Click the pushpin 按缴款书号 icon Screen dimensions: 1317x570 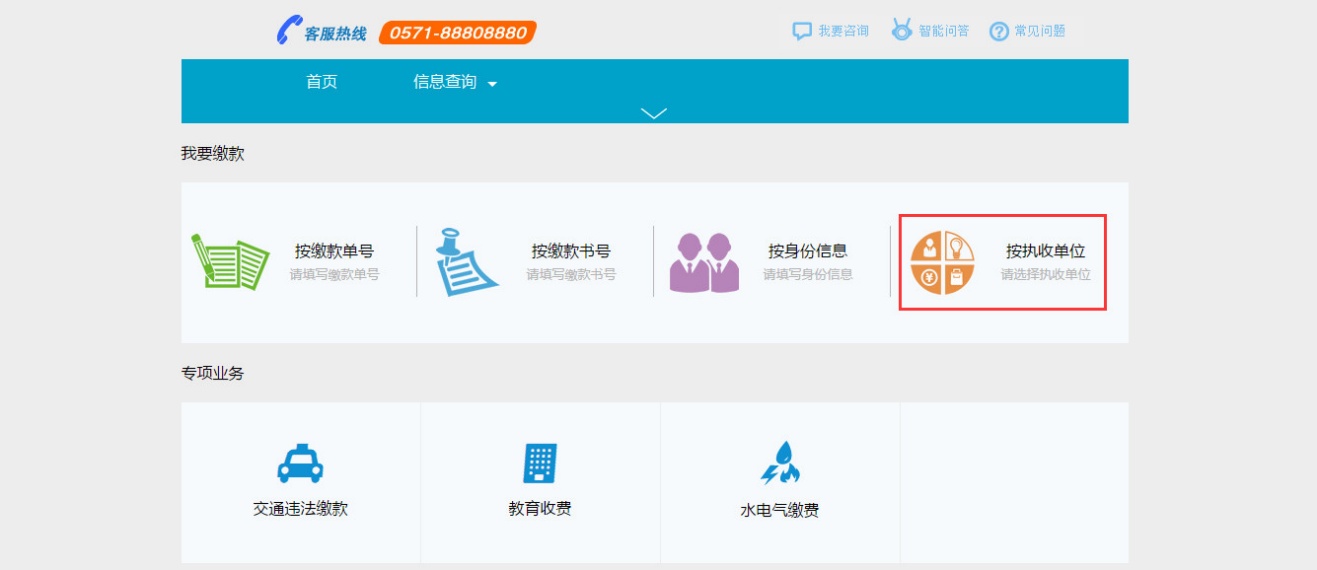(x=467, y=262)
